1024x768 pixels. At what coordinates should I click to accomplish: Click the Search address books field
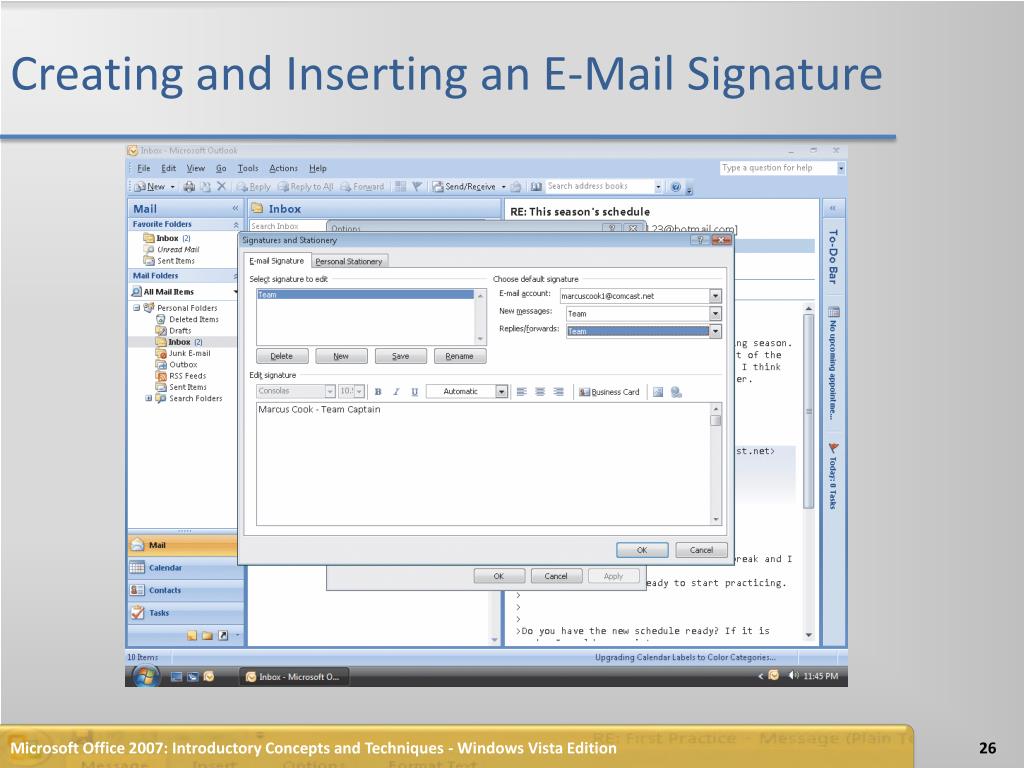pyautogui.click(x=600, y=187)
